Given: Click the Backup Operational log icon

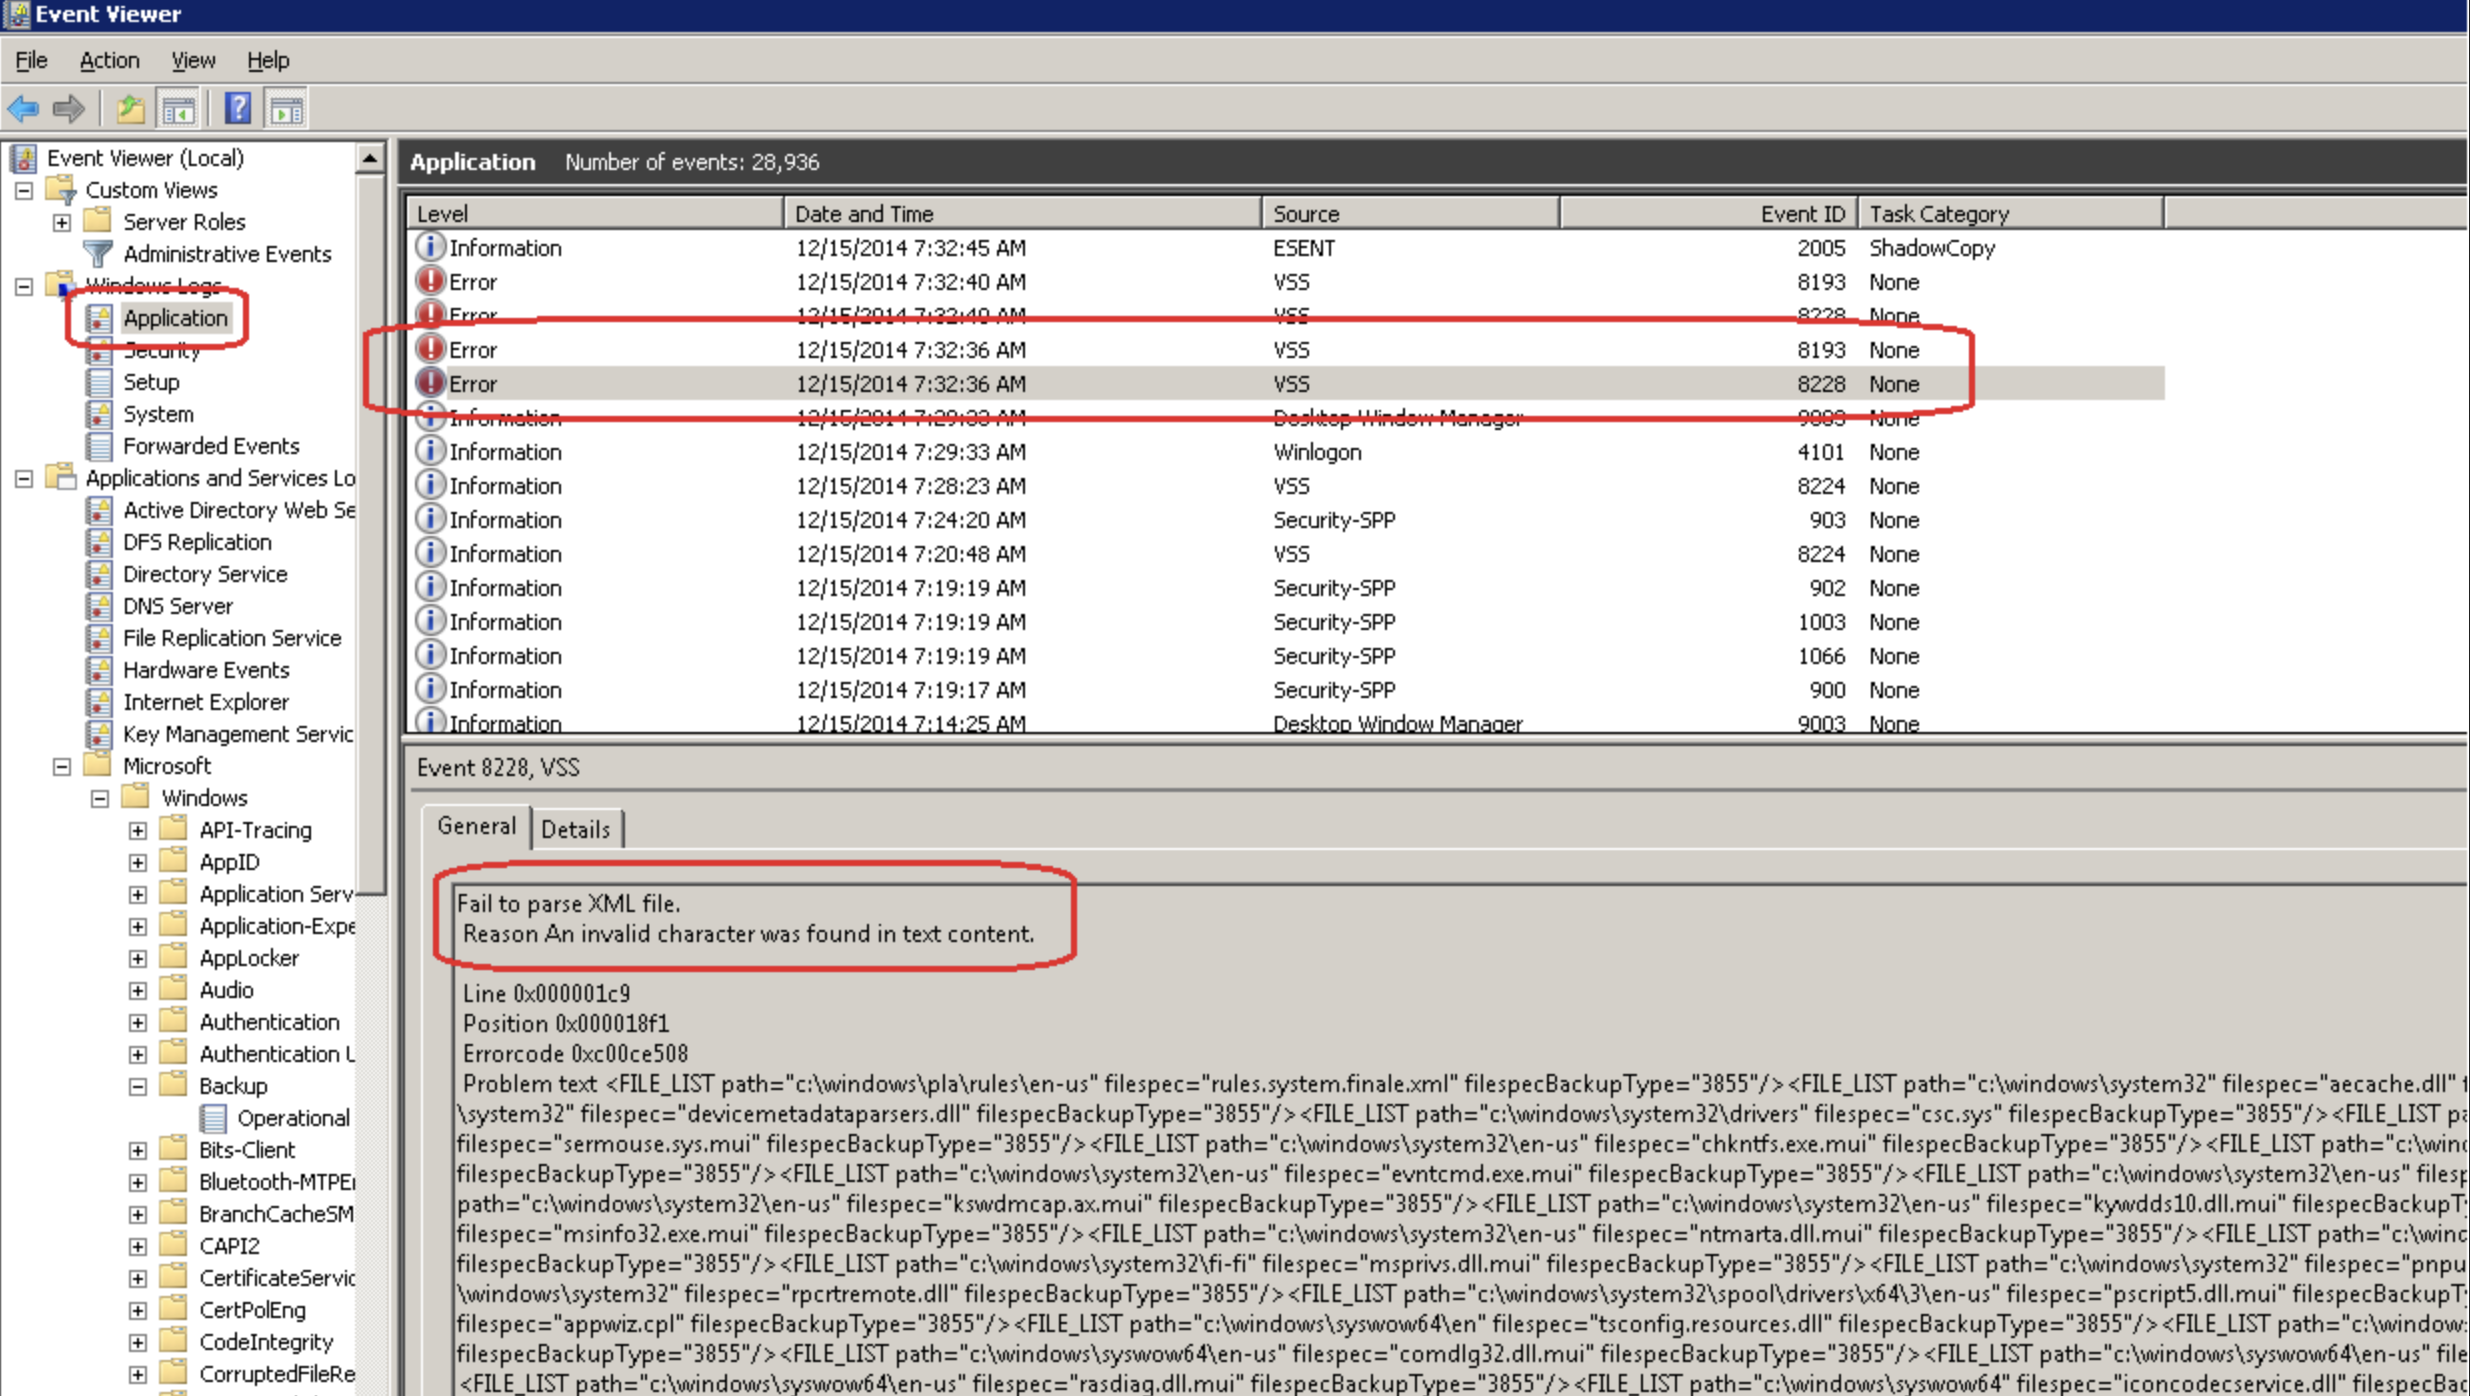Looking at the screenshot, I should tap(213, 1118).
